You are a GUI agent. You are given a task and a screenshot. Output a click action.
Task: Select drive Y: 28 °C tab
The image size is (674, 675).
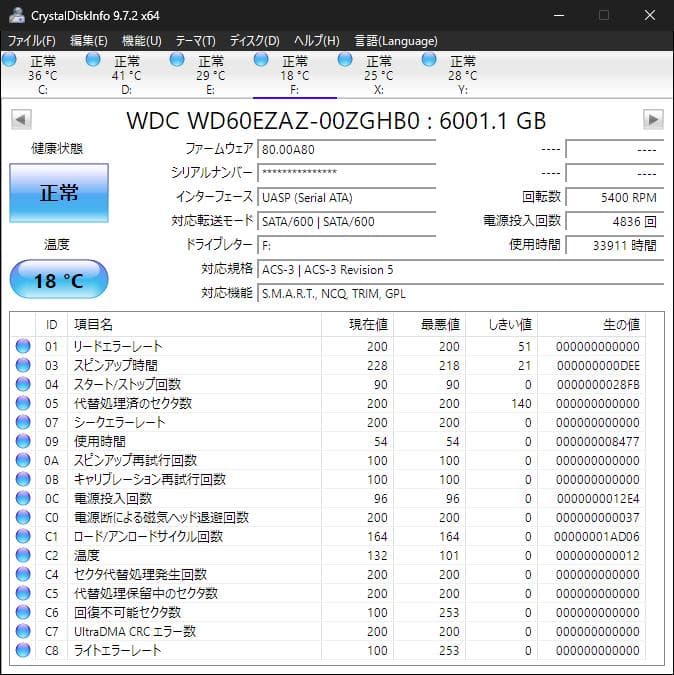[x=462, y=75]
